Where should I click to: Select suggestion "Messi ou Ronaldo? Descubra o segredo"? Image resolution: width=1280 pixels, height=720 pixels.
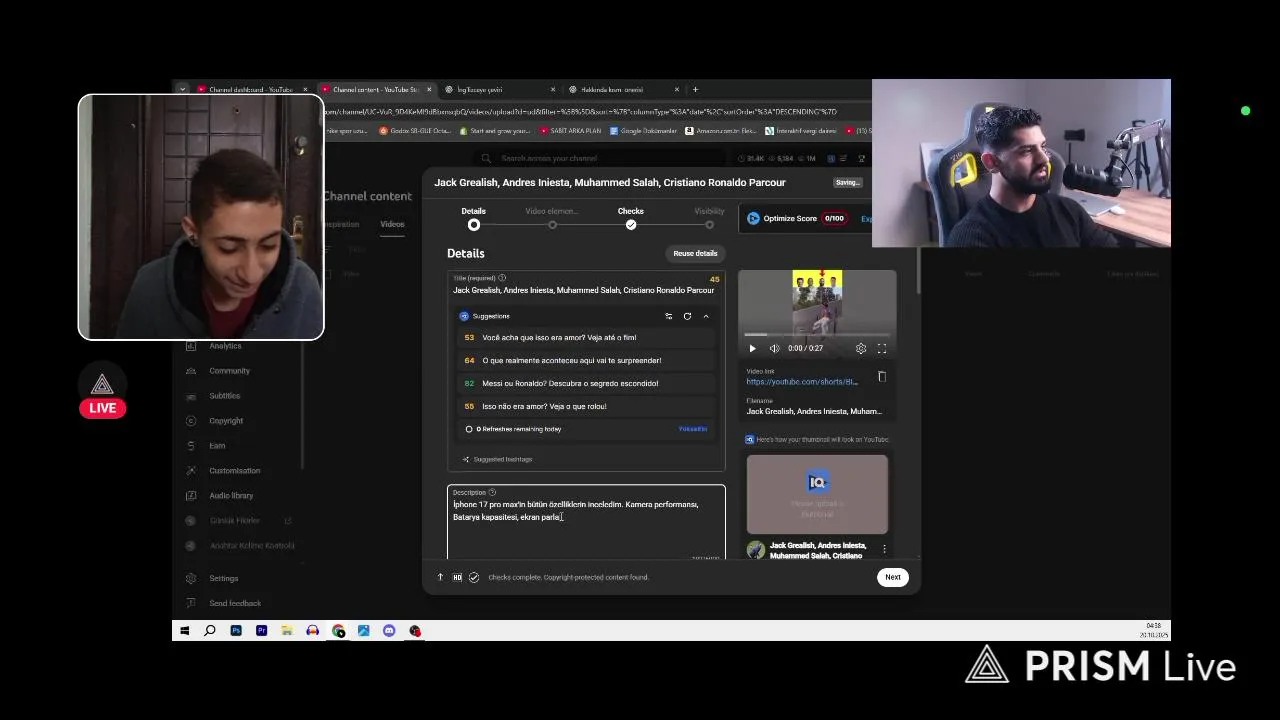pos(588,384)
